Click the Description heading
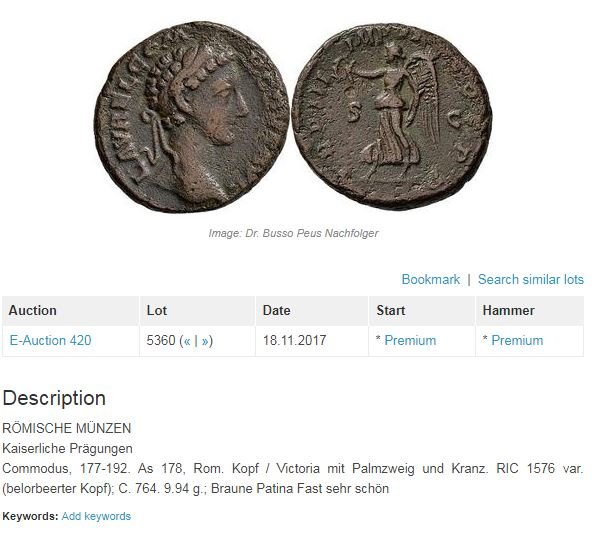 pyautogui.click(x=54, y=398)
